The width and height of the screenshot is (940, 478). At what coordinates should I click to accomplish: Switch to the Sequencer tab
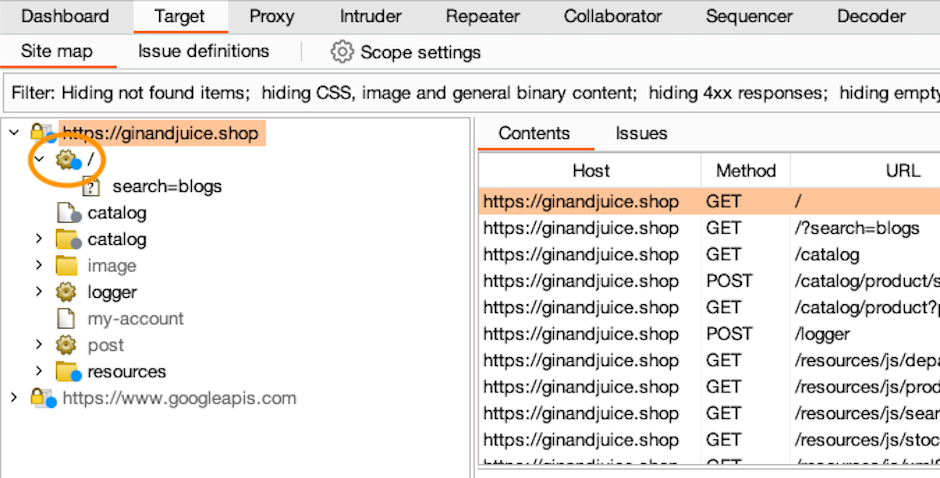tap(749, 16)
